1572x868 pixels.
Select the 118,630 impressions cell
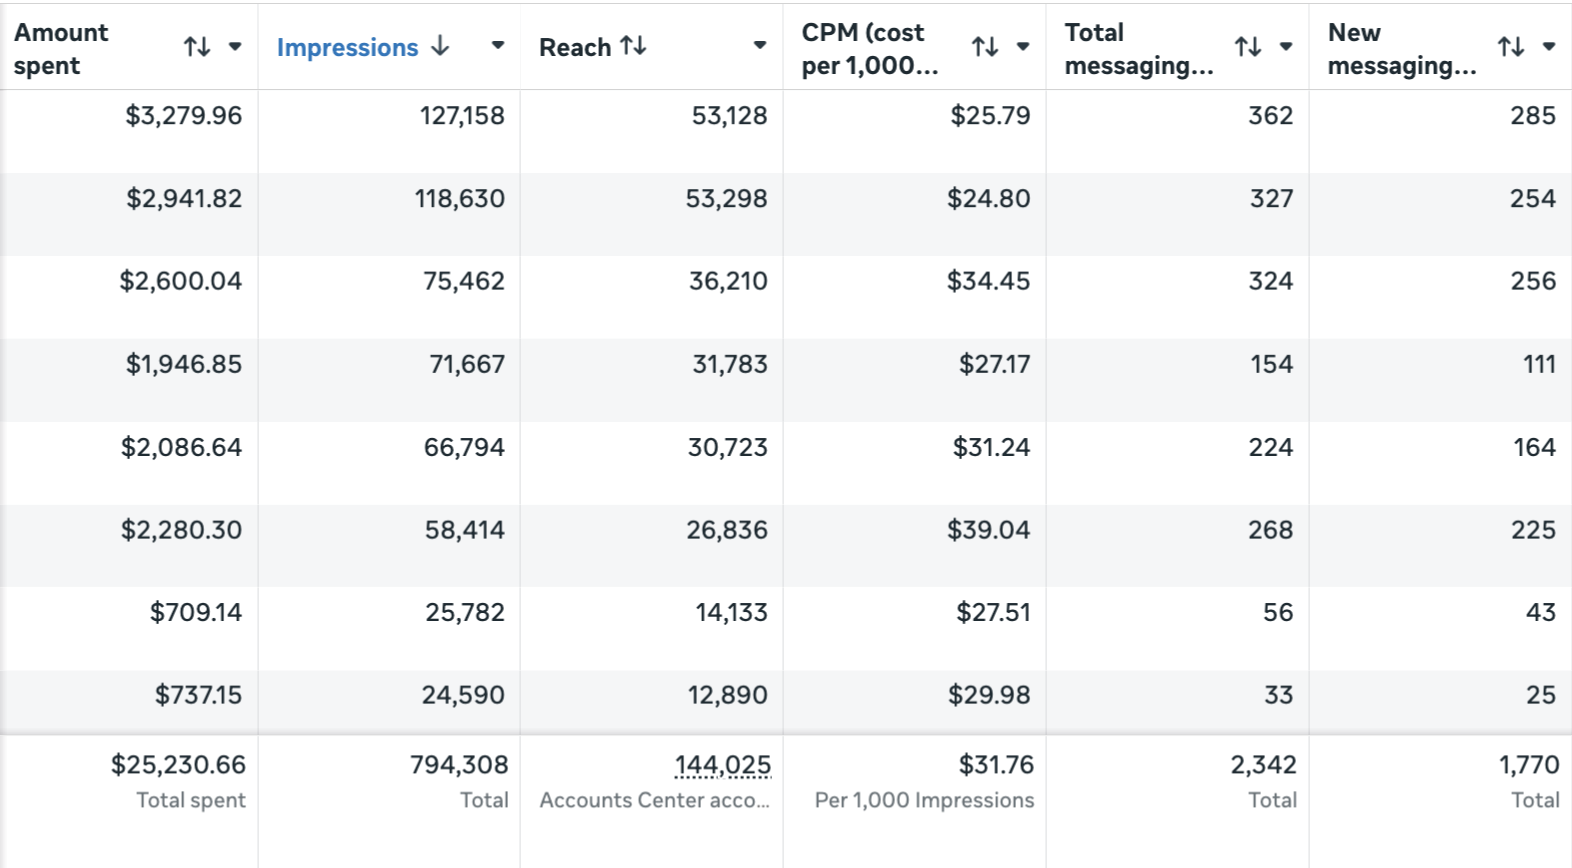[460, 198]
